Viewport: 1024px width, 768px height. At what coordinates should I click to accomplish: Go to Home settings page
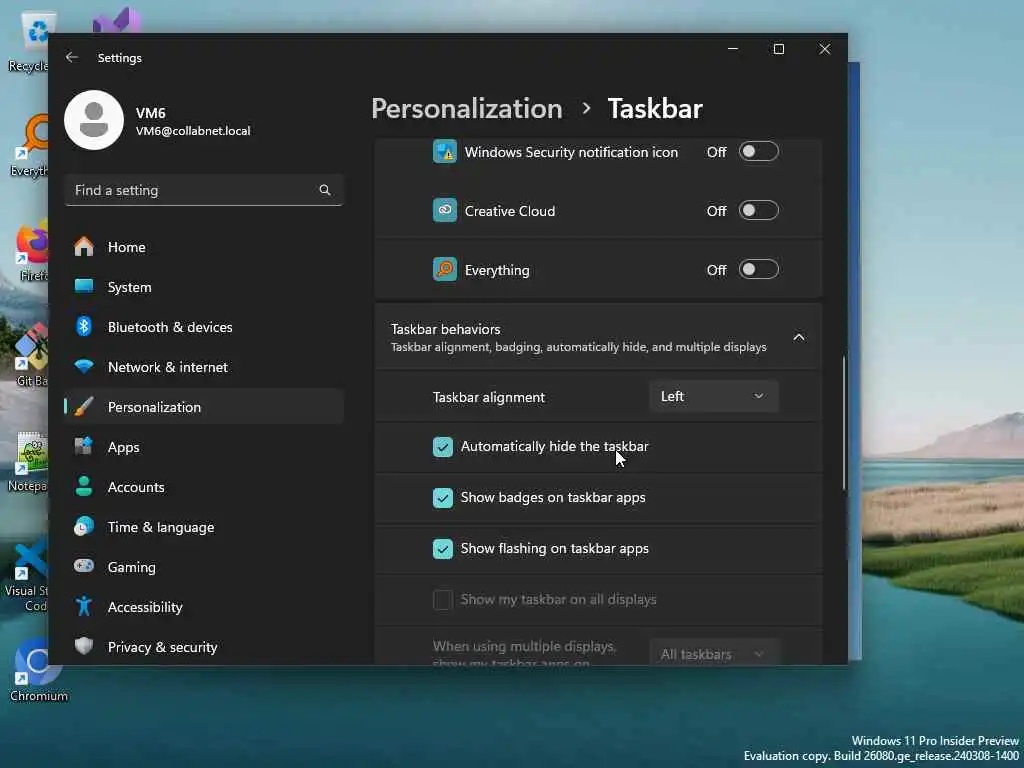pyautogui.click(x=204, y=247)
